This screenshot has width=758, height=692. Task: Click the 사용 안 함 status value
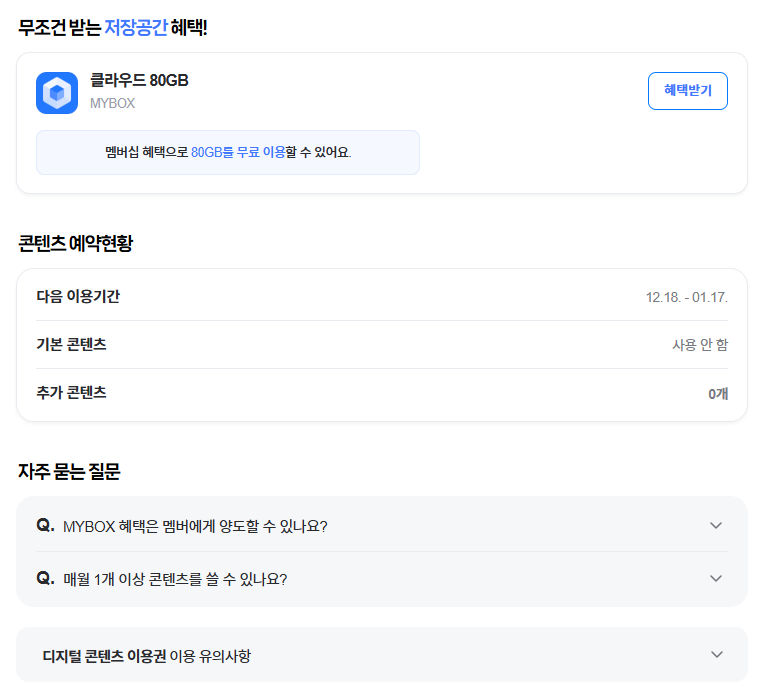tap(700, 345)
